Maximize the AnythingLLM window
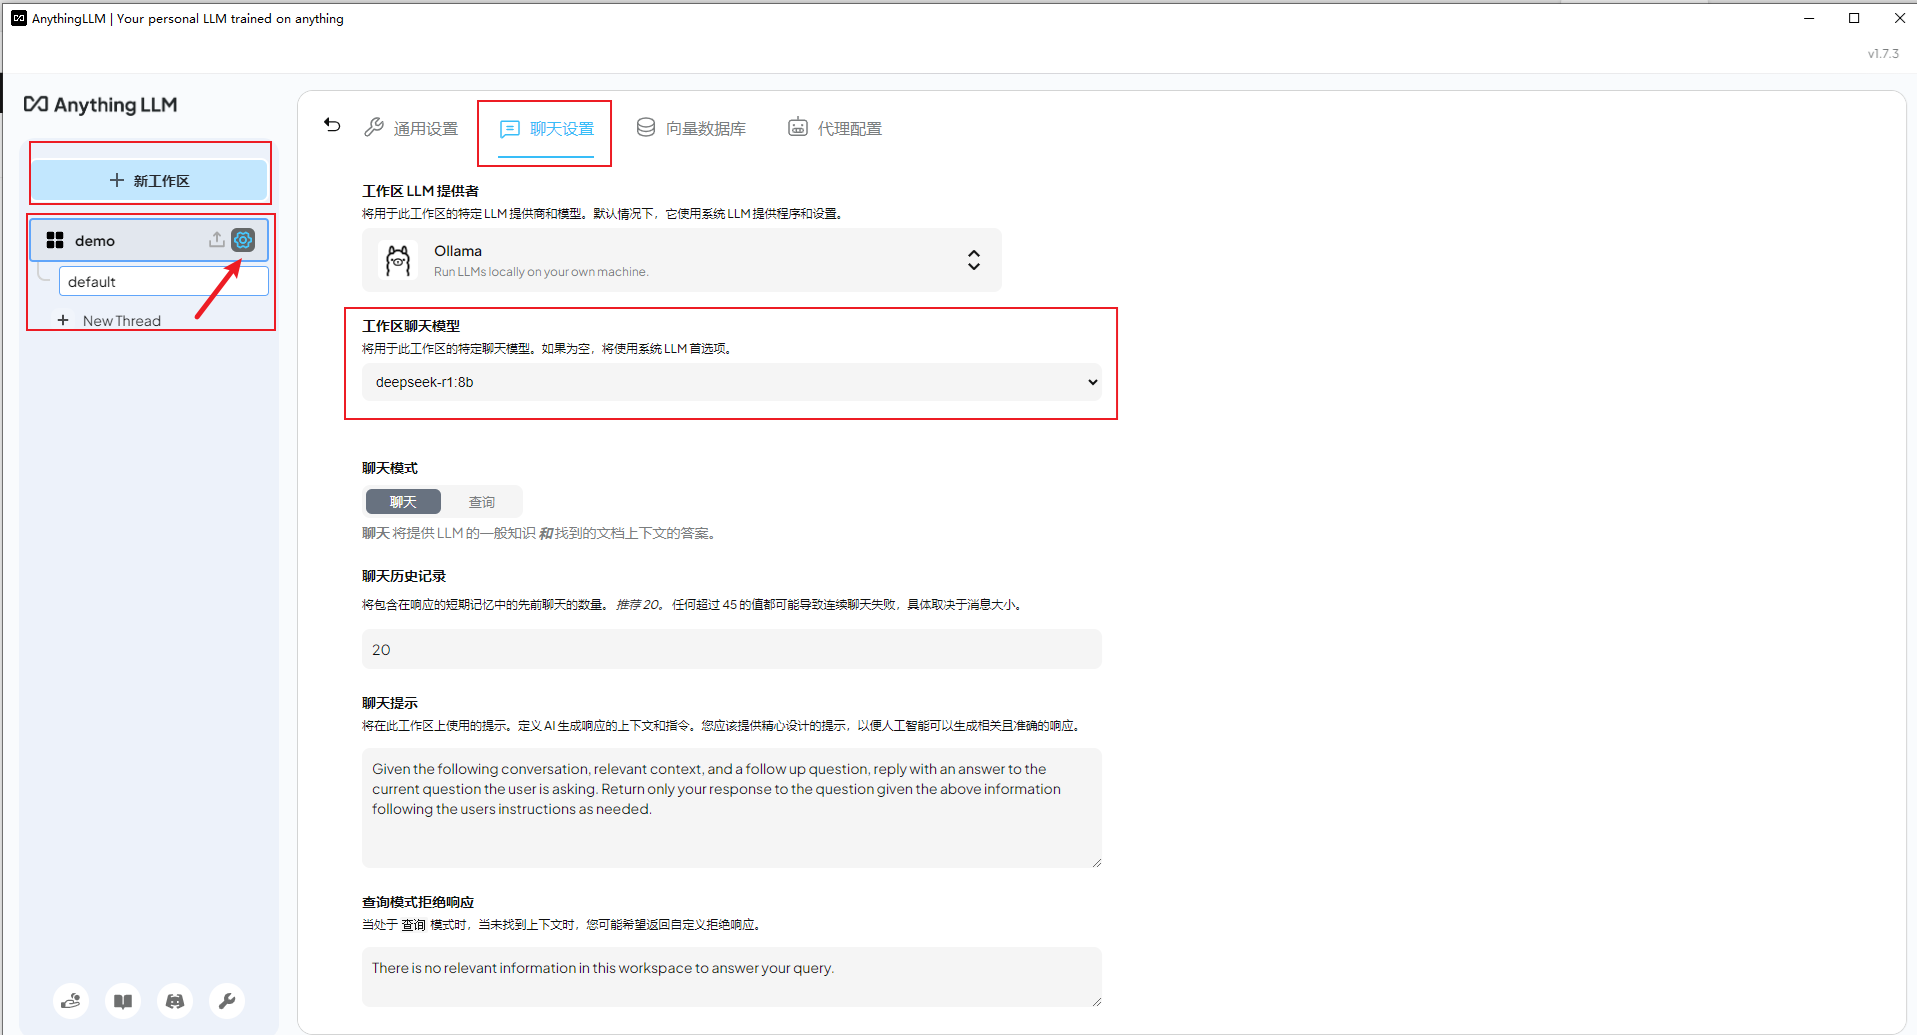This screenshot has height=1035, width=1917. click(1854, 18)
